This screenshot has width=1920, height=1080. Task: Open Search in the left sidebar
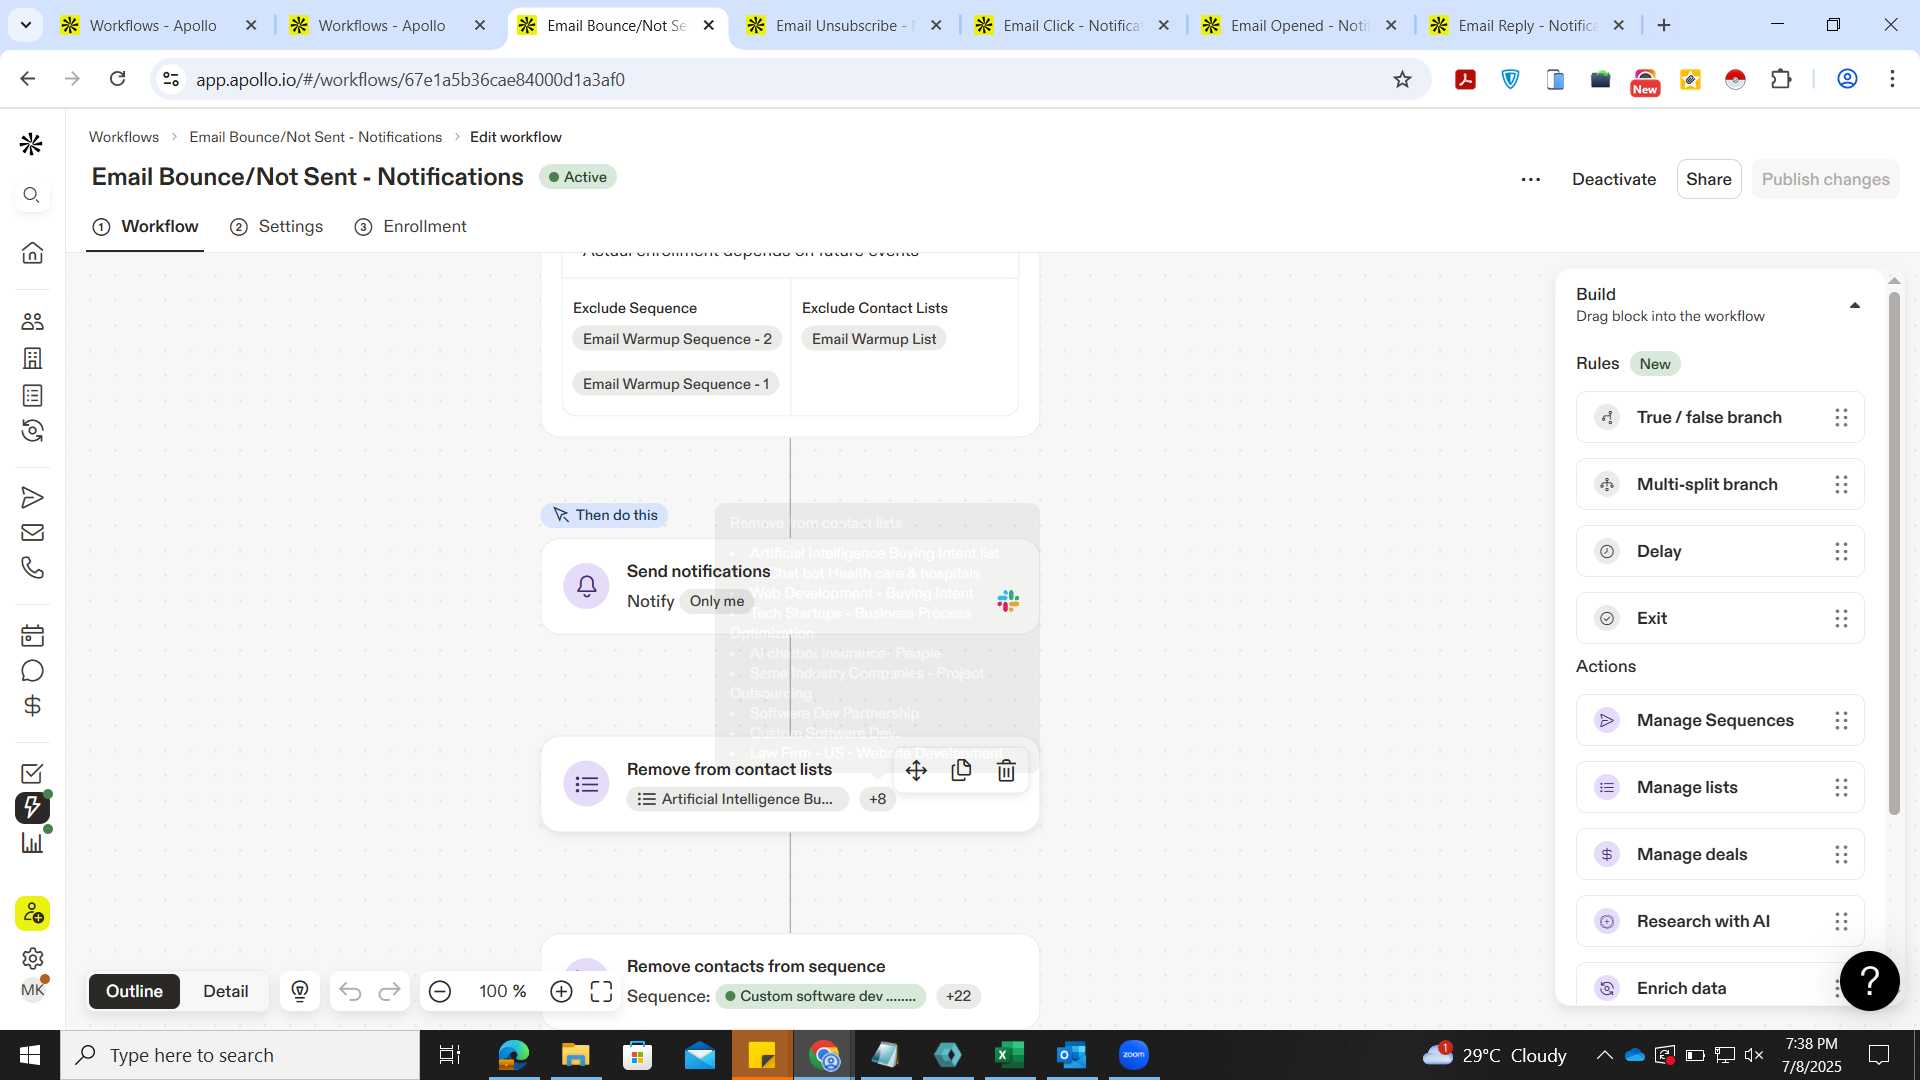coord(32,195)
